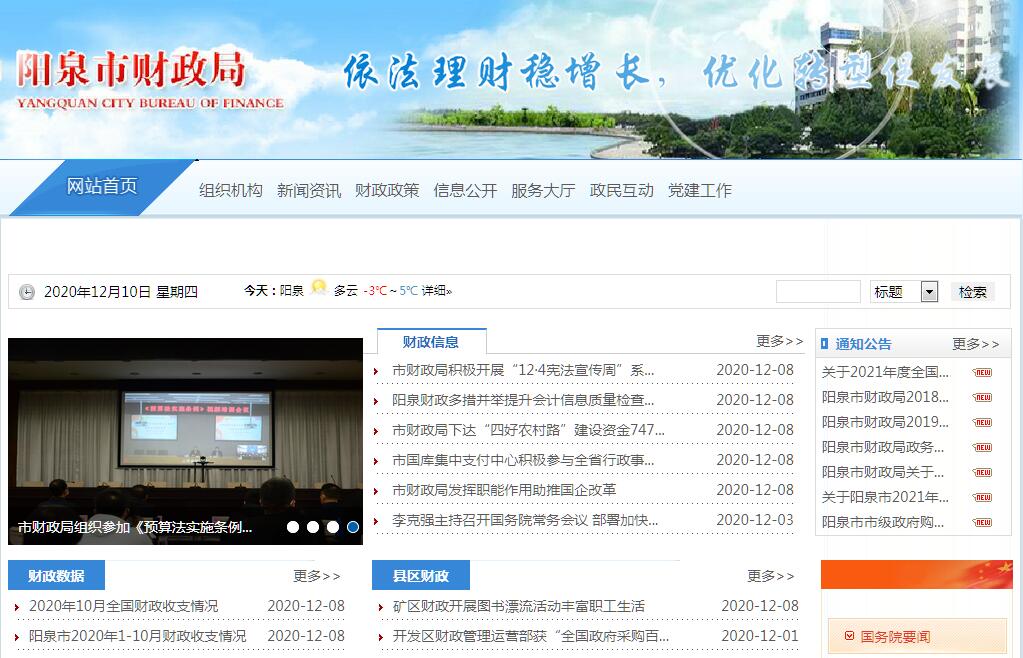Expand 更多 in the 财政信息 section
The height and width of the screenshot is (658, 1023).
[x=779, y=341]
